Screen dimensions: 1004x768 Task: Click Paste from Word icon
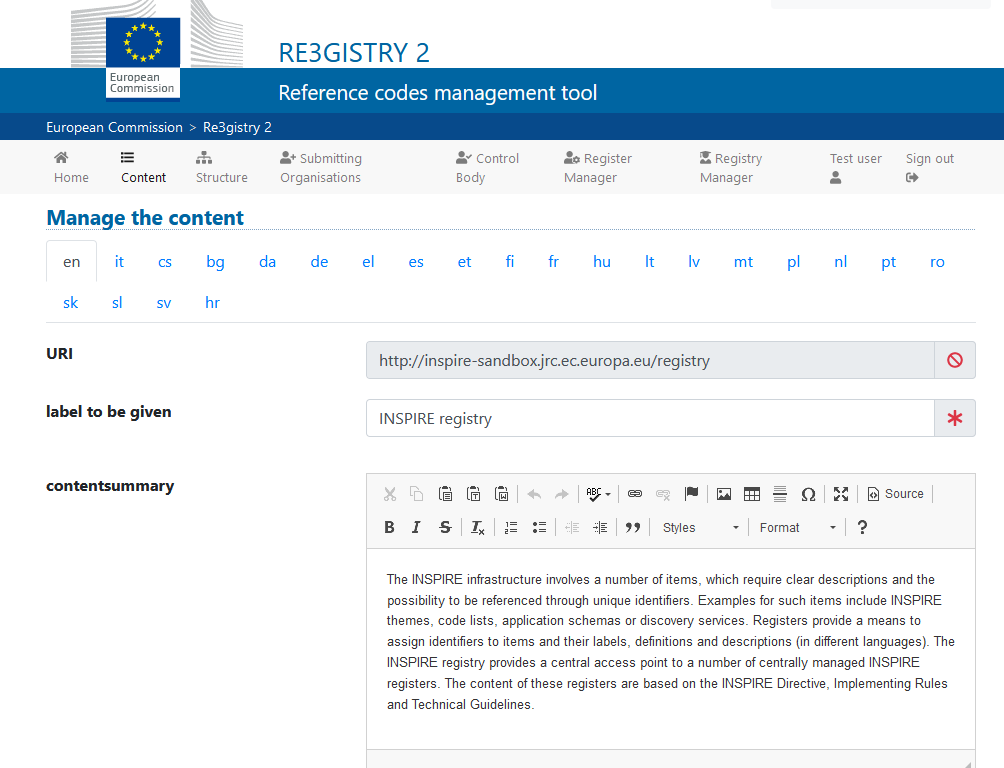[501, 494]
